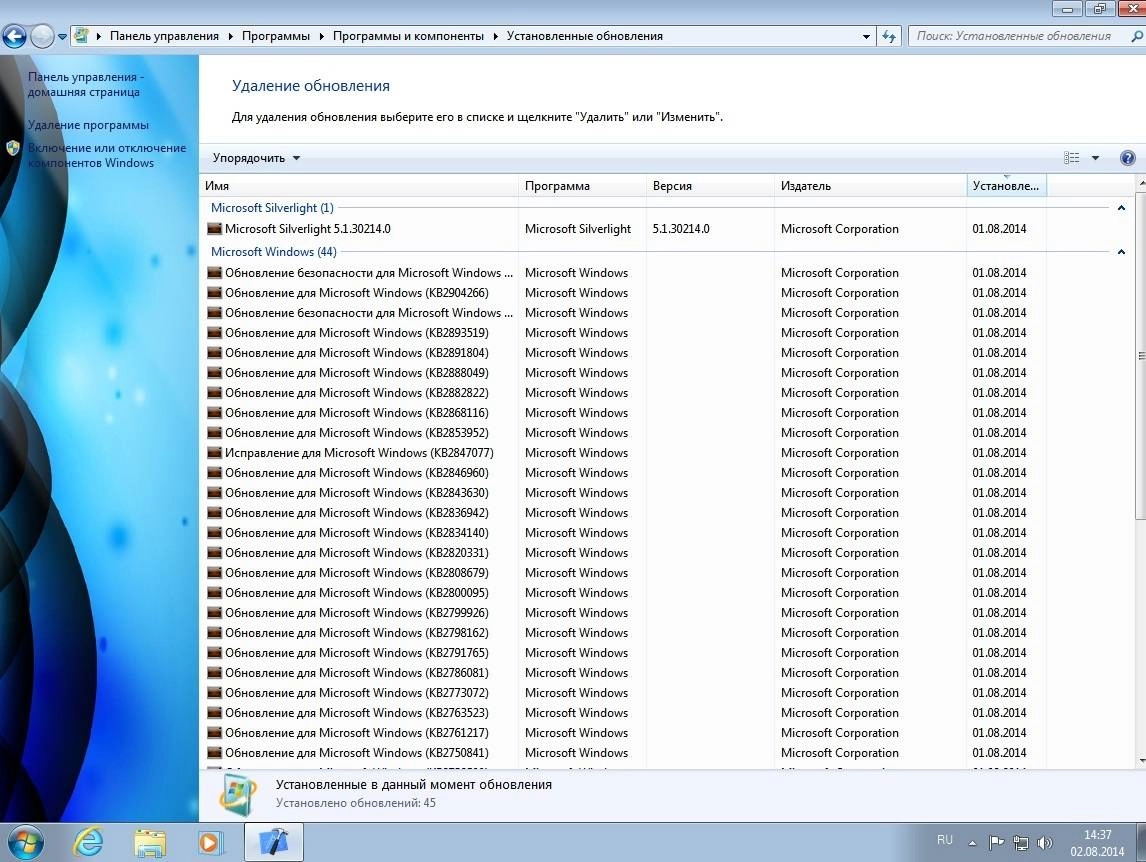Open Windows components on/off link
This screenshot has height=862, width=1146.
tap(107, 155)
